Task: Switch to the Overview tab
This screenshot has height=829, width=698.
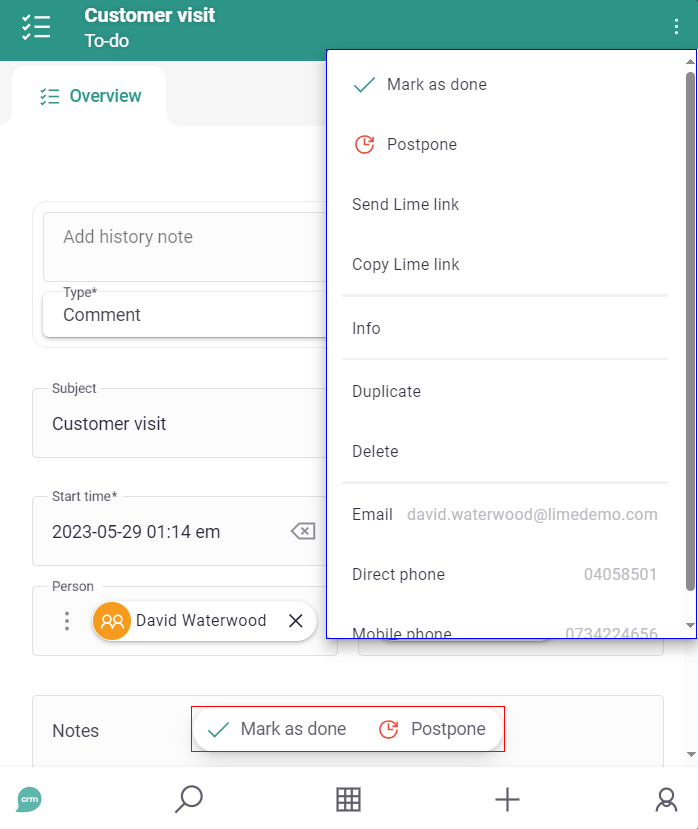Action: pos(91,97)
